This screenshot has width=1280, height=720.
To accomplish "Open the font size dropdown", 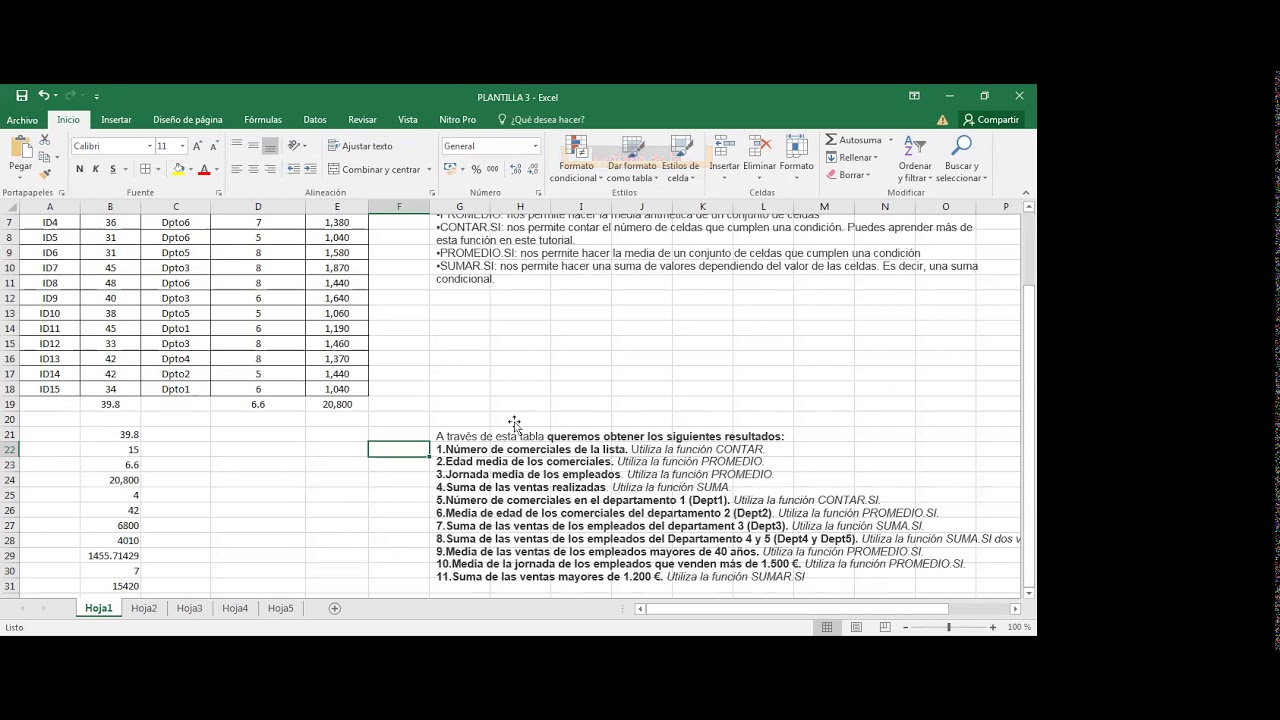I will pos(182,146).
